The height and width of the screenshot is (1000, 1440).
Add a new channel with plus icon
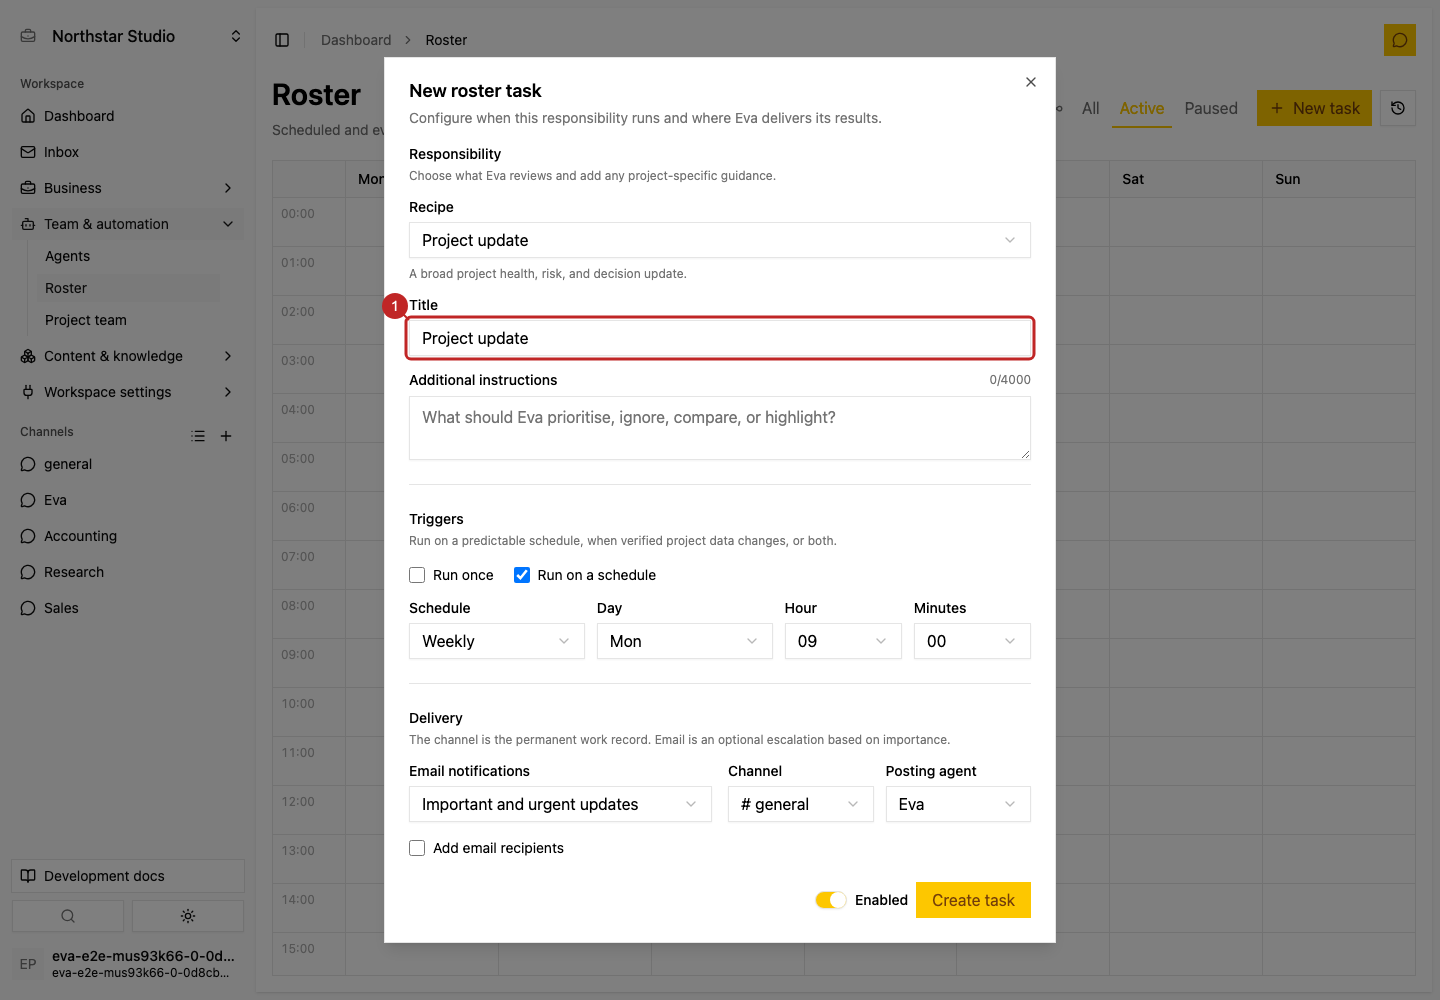pyautogui.click(x=226, y=436)
